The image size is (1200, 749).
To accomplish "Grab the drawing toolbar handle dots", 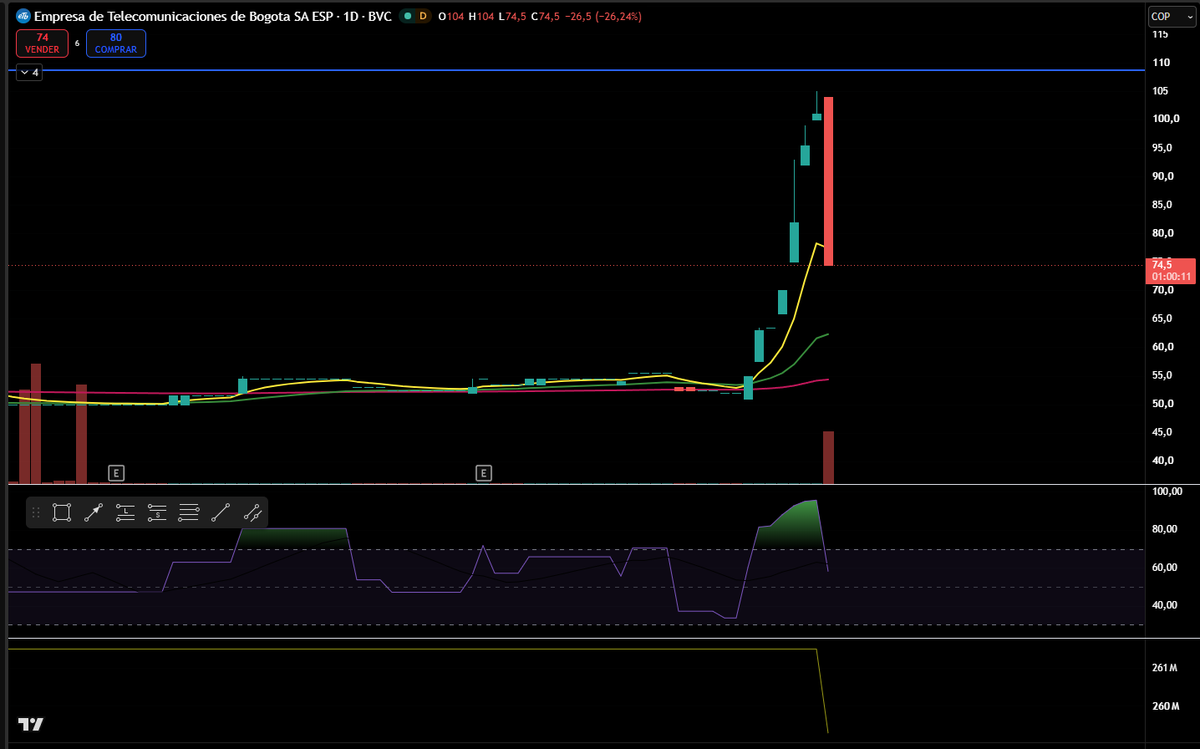I will [x=37, y=513].
